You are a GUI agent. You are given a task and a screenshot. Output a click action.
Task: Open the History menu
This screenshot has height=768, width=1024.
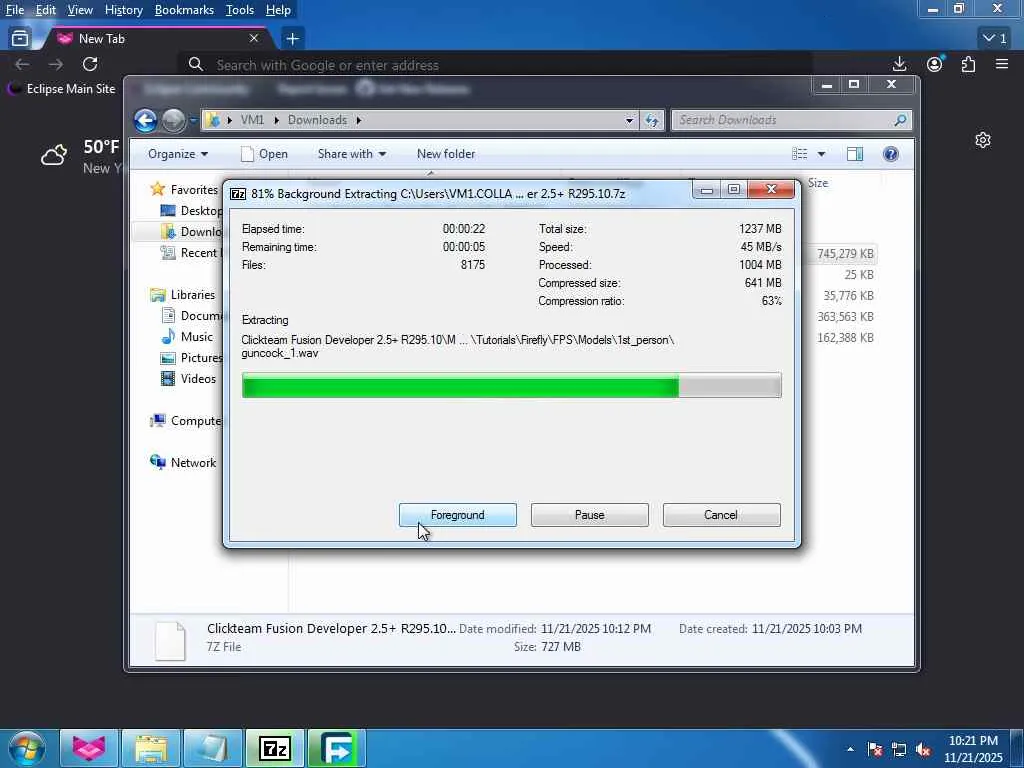pyautogui.click(x=123, y=10)
